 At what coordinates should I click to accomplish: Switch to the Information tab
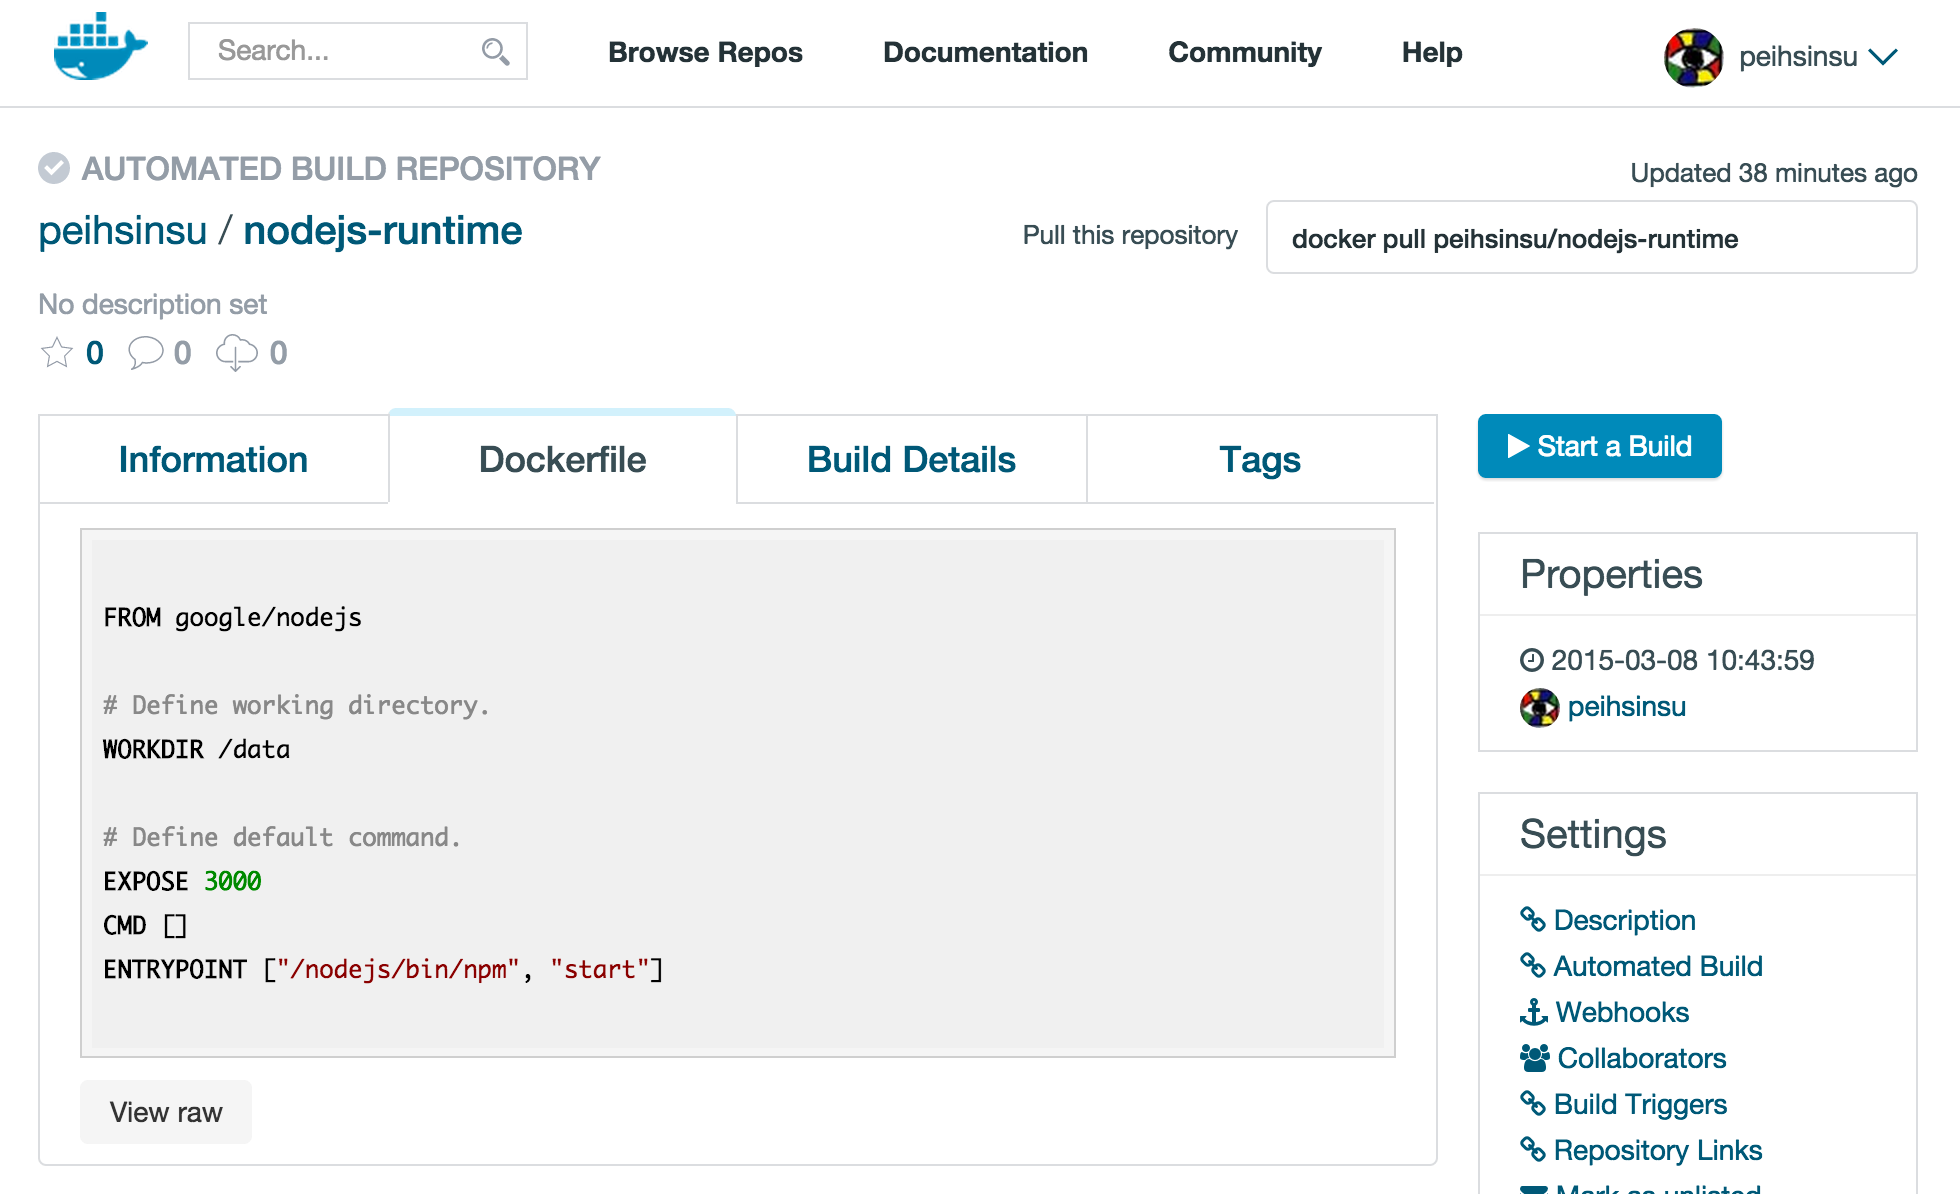pyautogui.click(x=213, y=460)
